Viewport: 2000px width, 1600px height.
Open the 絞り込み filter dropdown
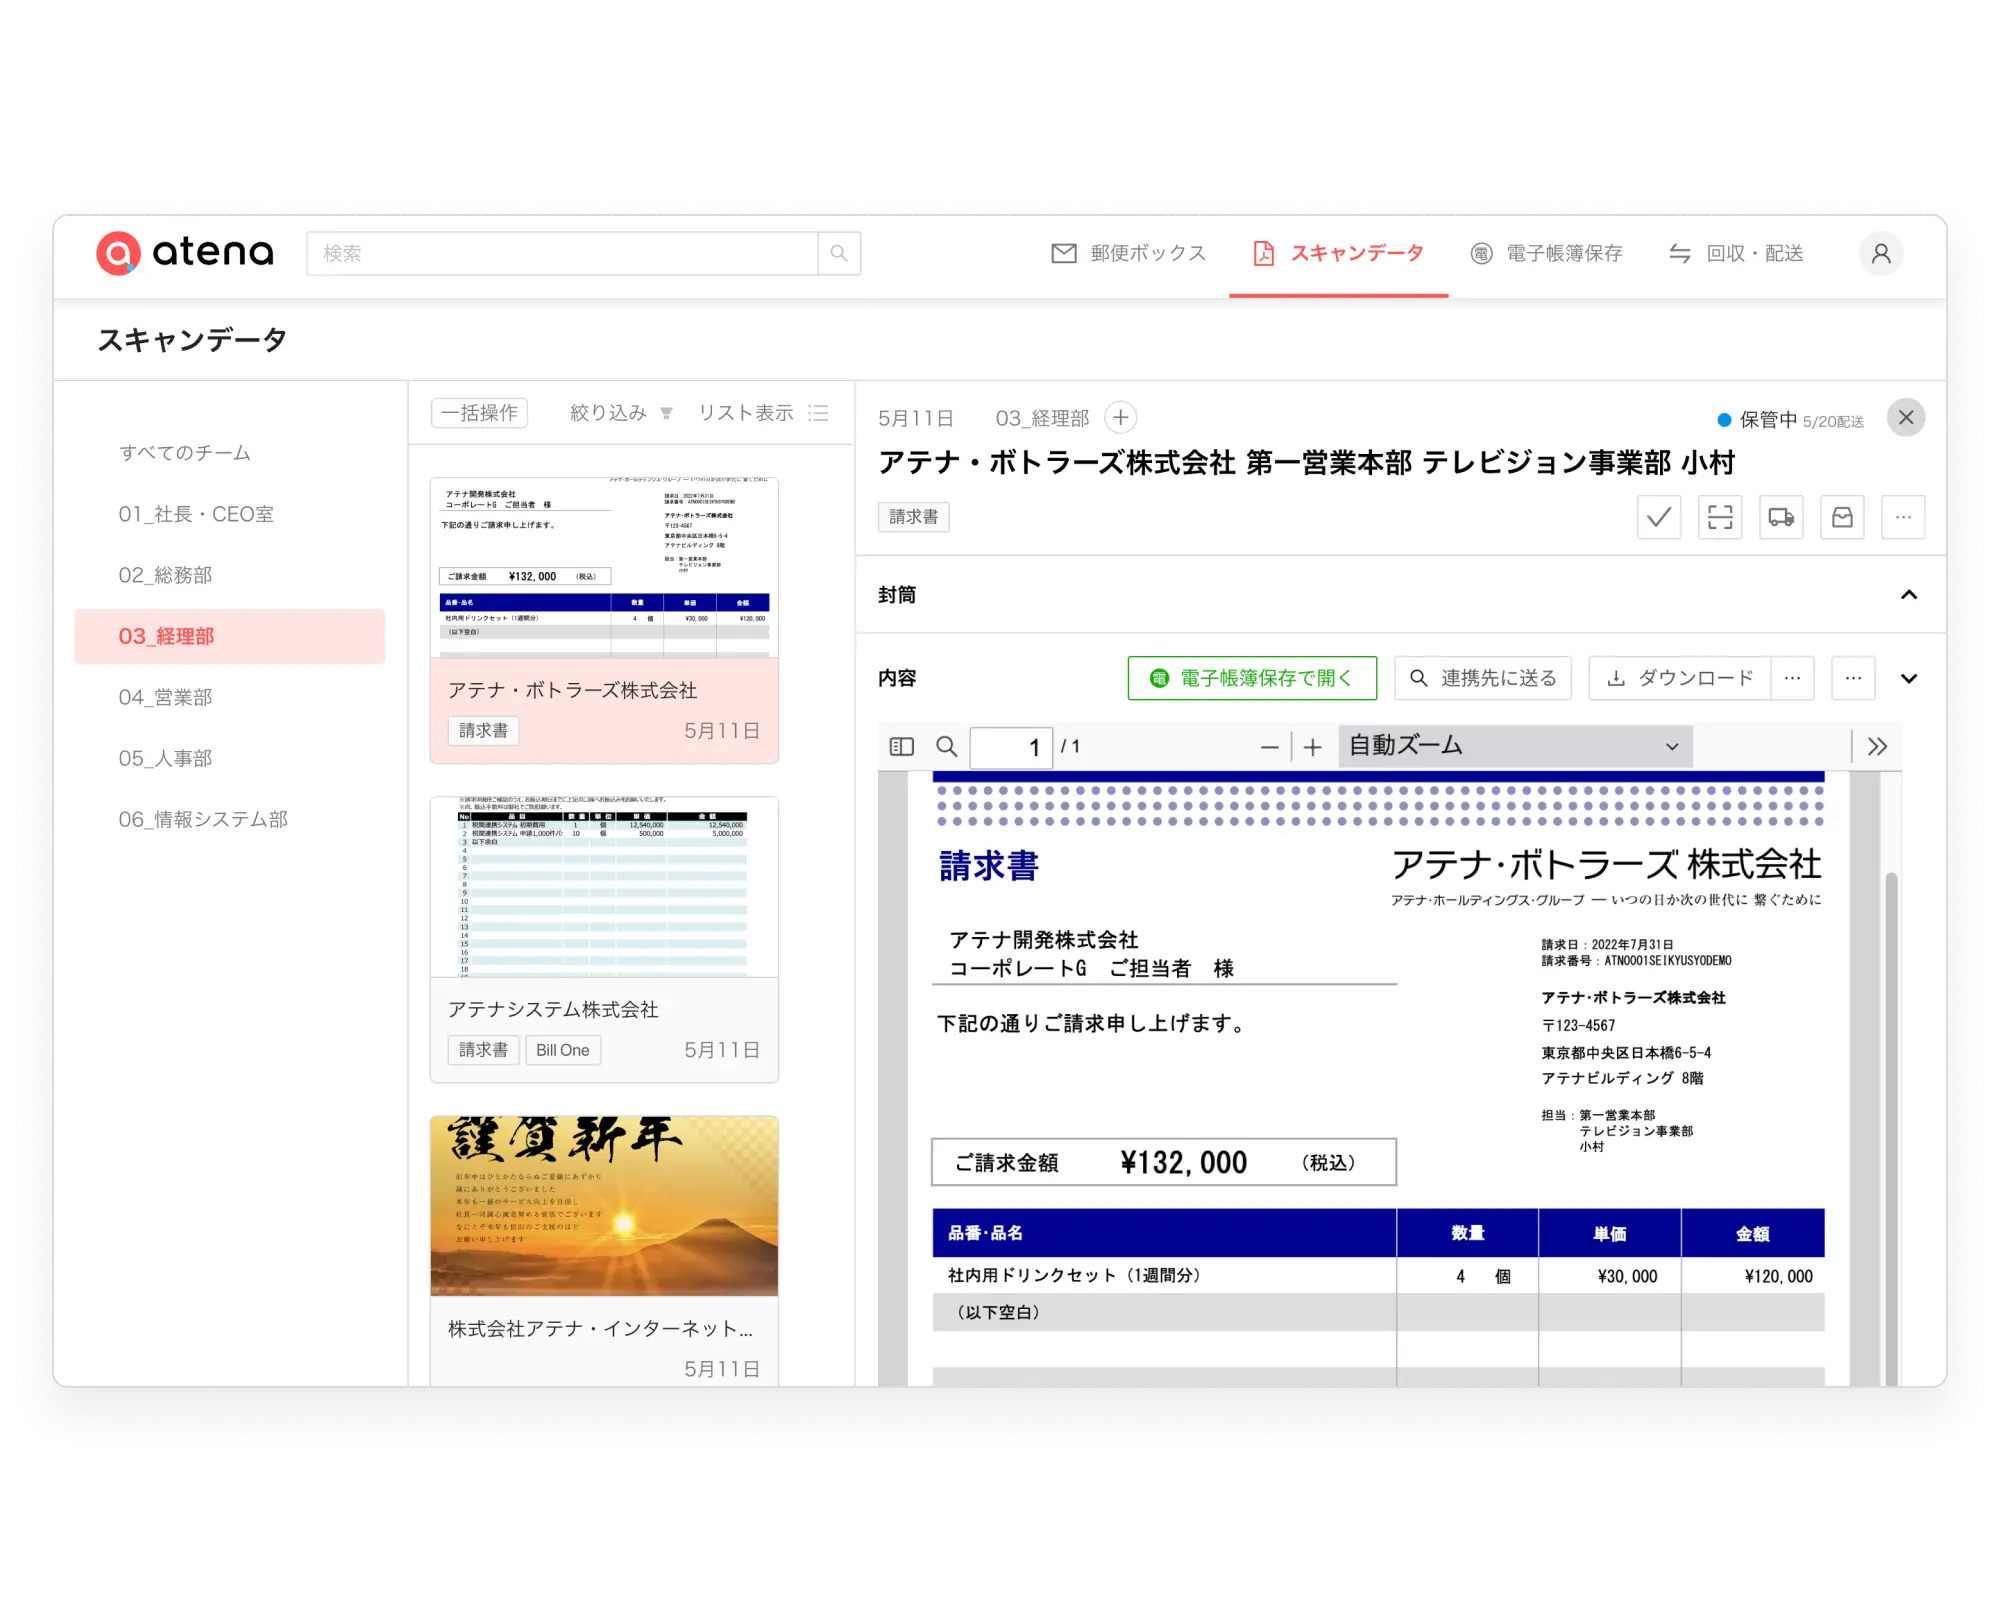point(620,413)
